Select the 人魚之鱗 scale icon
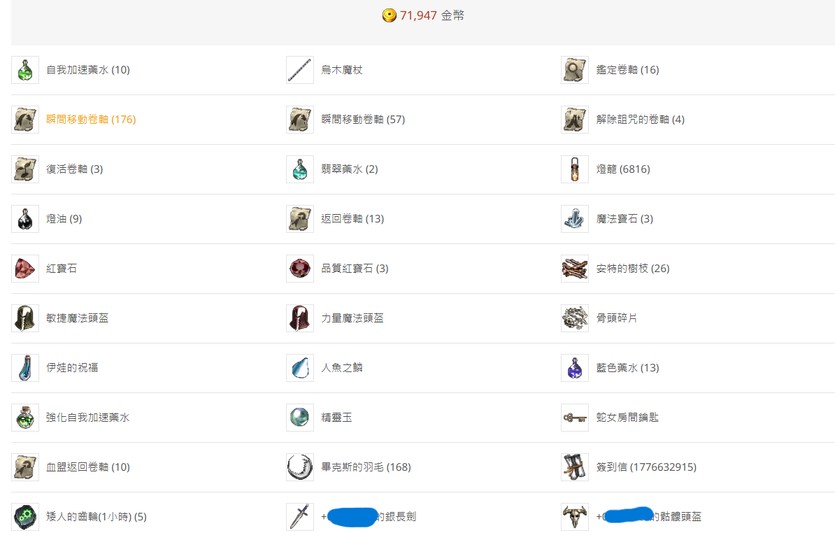Screen dimensions: 835x540 (x=300, y=368)
